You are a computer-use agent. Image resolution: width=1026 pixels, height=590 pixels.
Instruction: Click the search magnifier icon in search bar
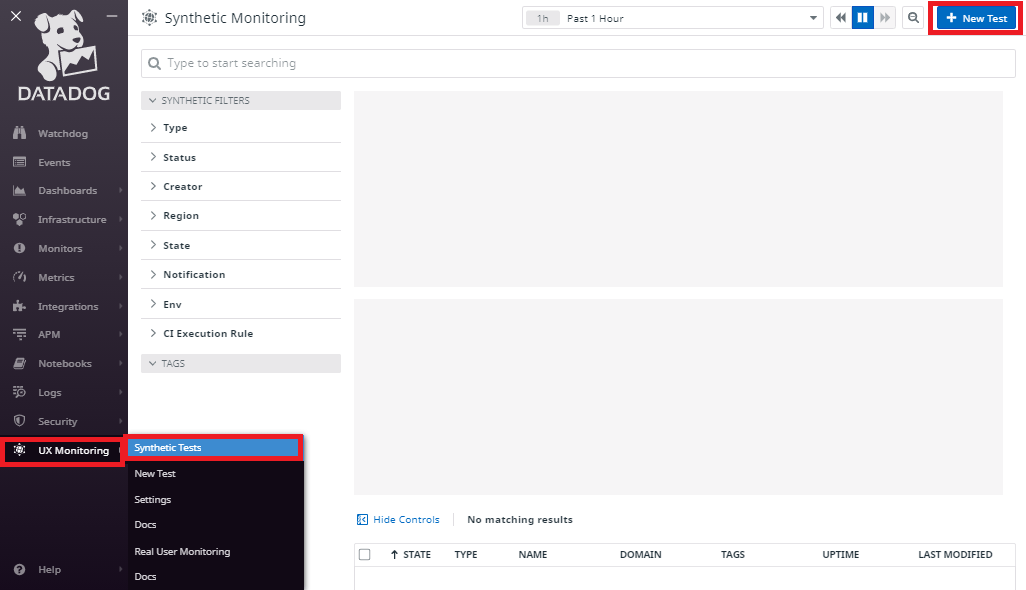point(154,63)
